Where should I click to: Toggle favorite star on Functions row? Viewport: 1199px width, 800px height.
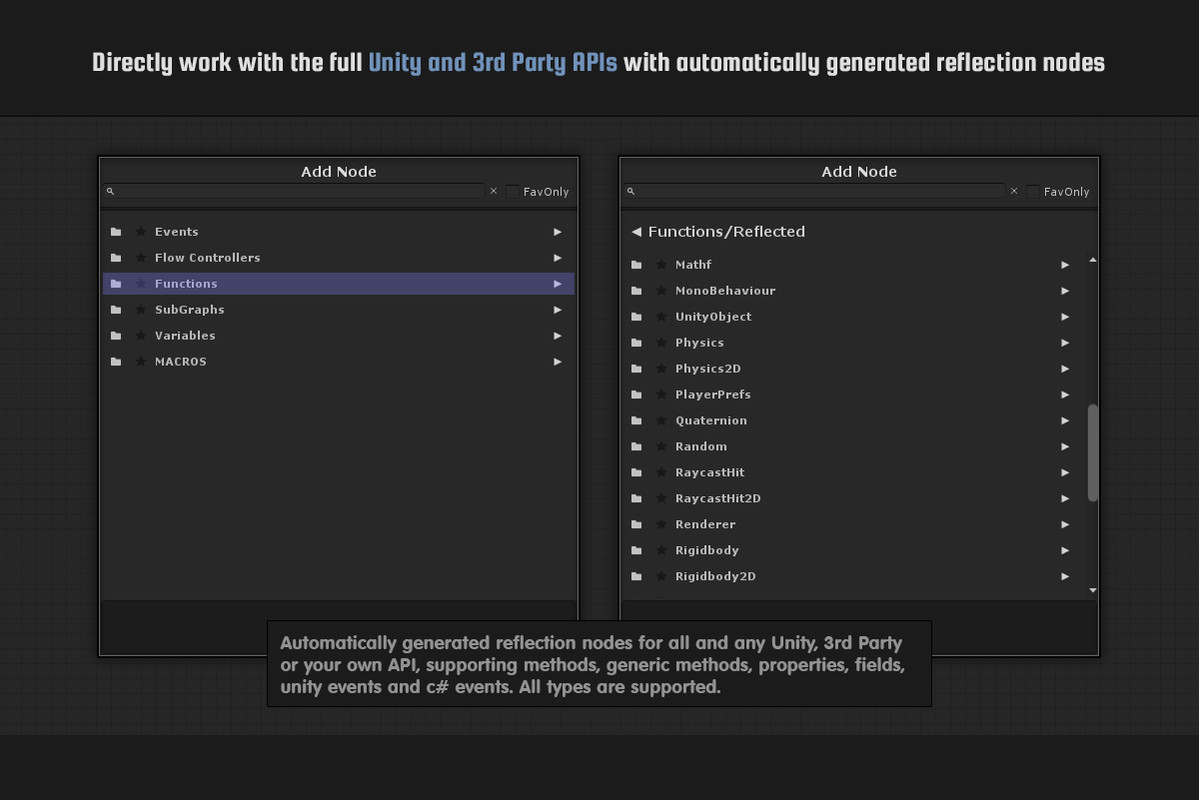click(x=141, y=284)
